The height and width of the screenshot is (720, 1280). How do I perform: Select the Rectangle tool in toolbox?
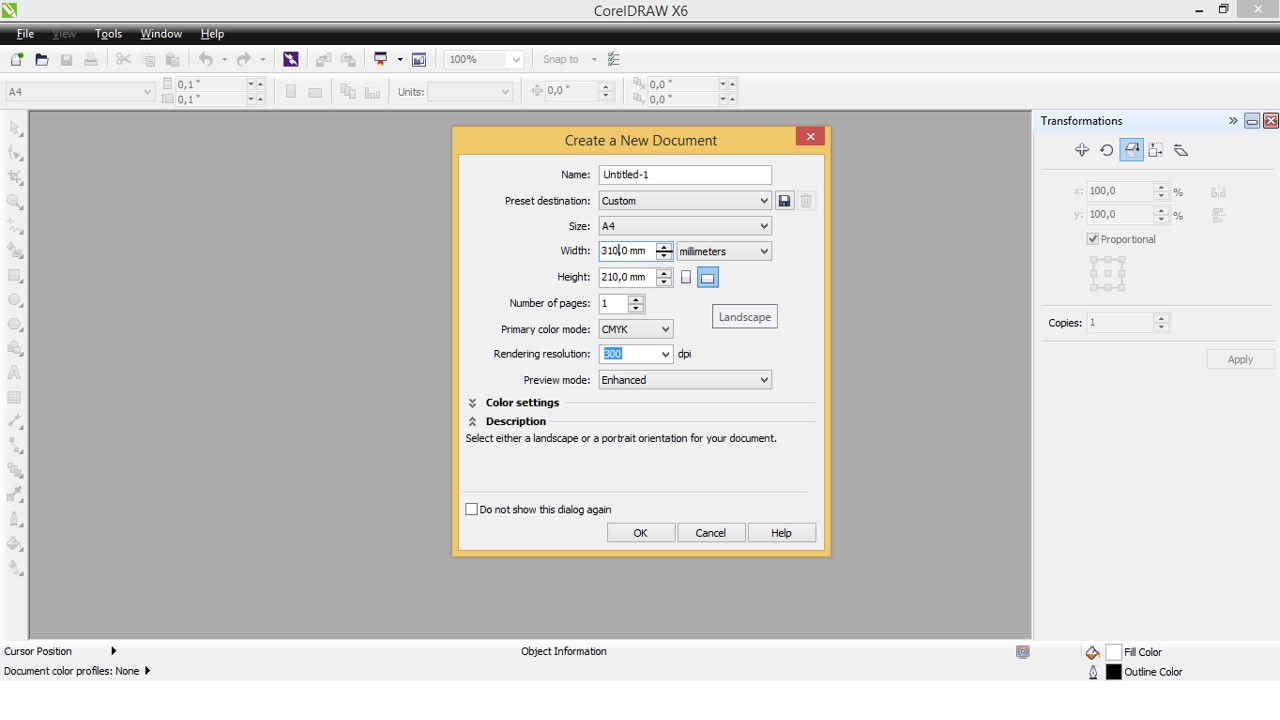[15, 275]
